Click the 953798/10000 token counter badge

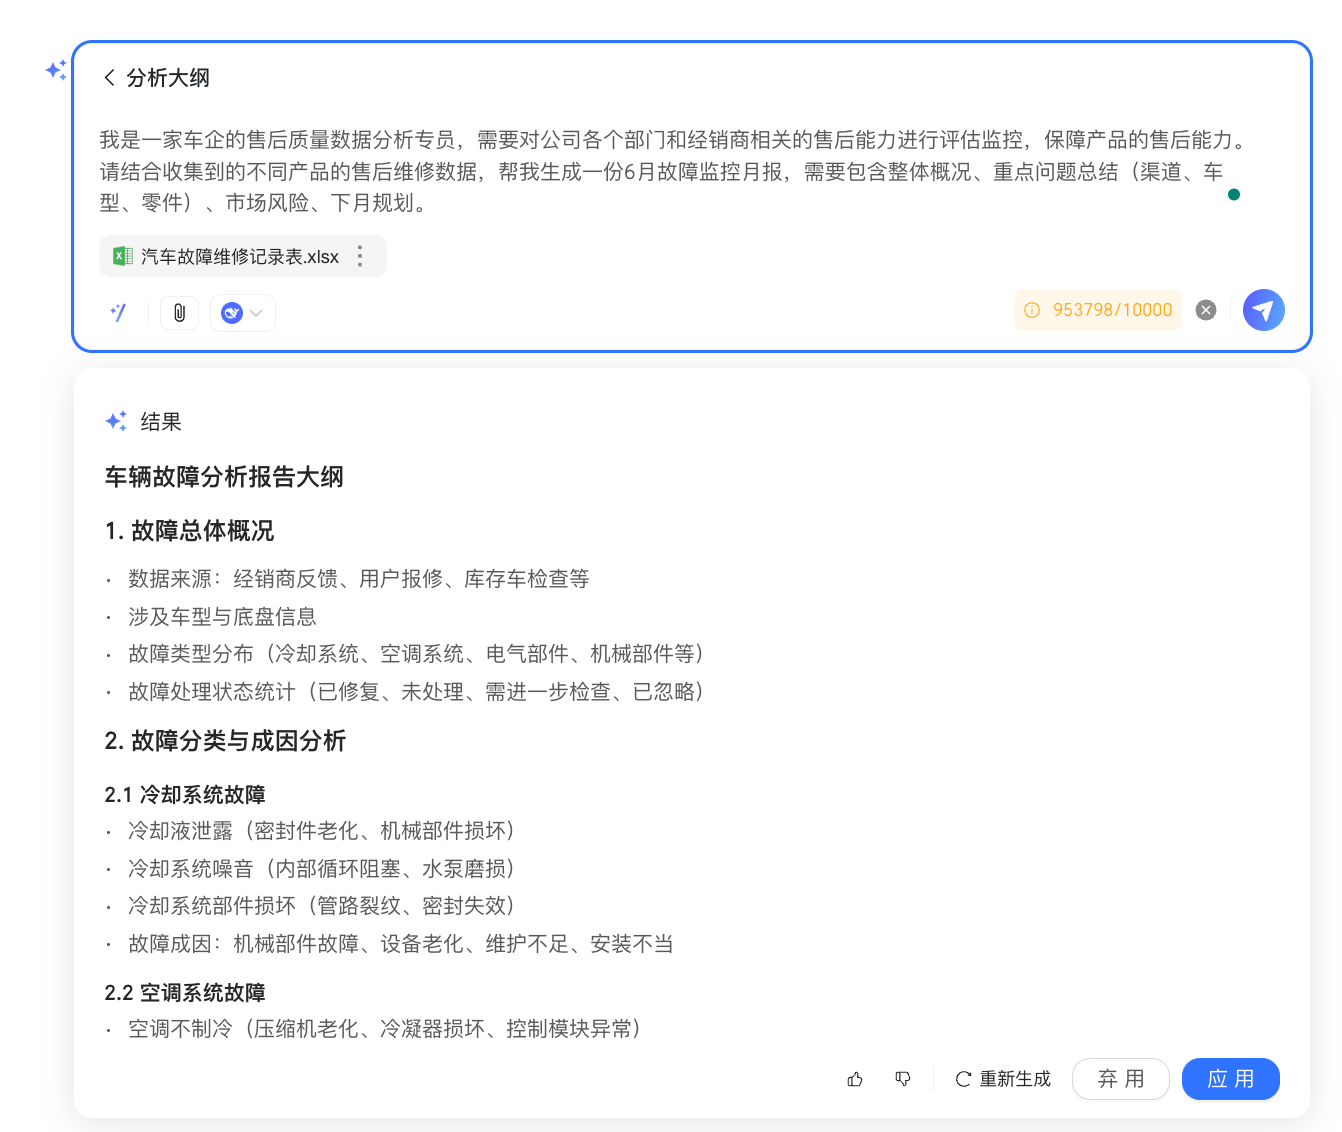(1097, 310)
